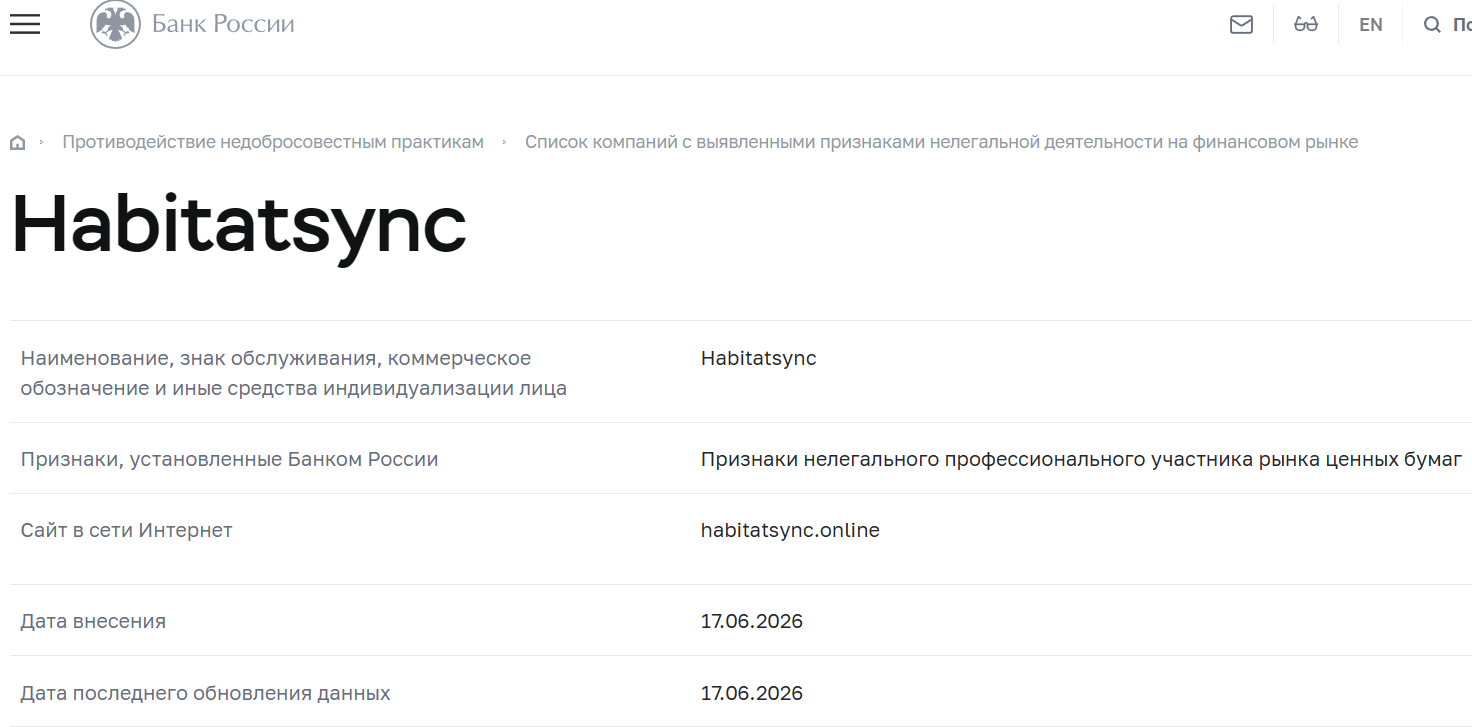This screenshot has height=727, width=1472.
Task: Open the envelope contact icon
Action: 1241,25
